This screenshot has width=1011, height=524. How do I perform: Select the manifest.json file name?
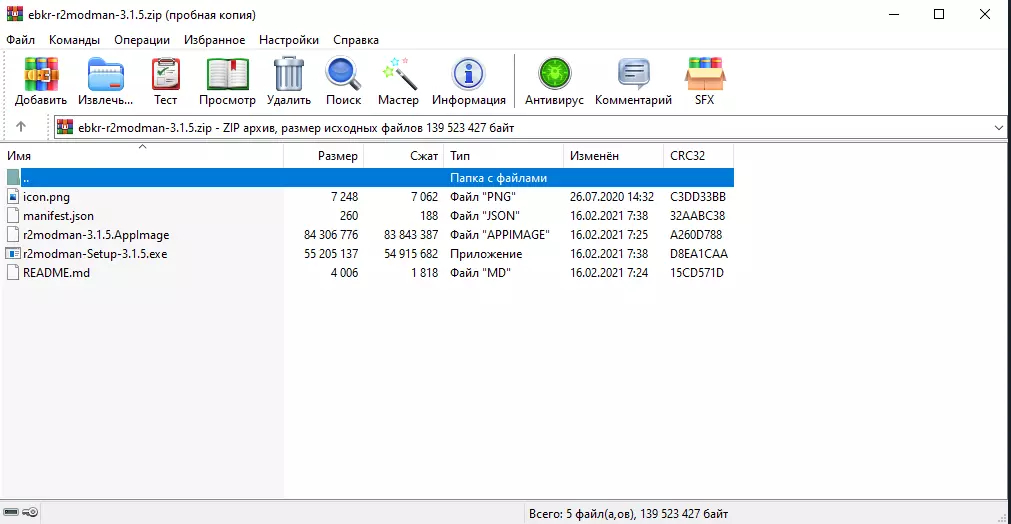(59, 216)
